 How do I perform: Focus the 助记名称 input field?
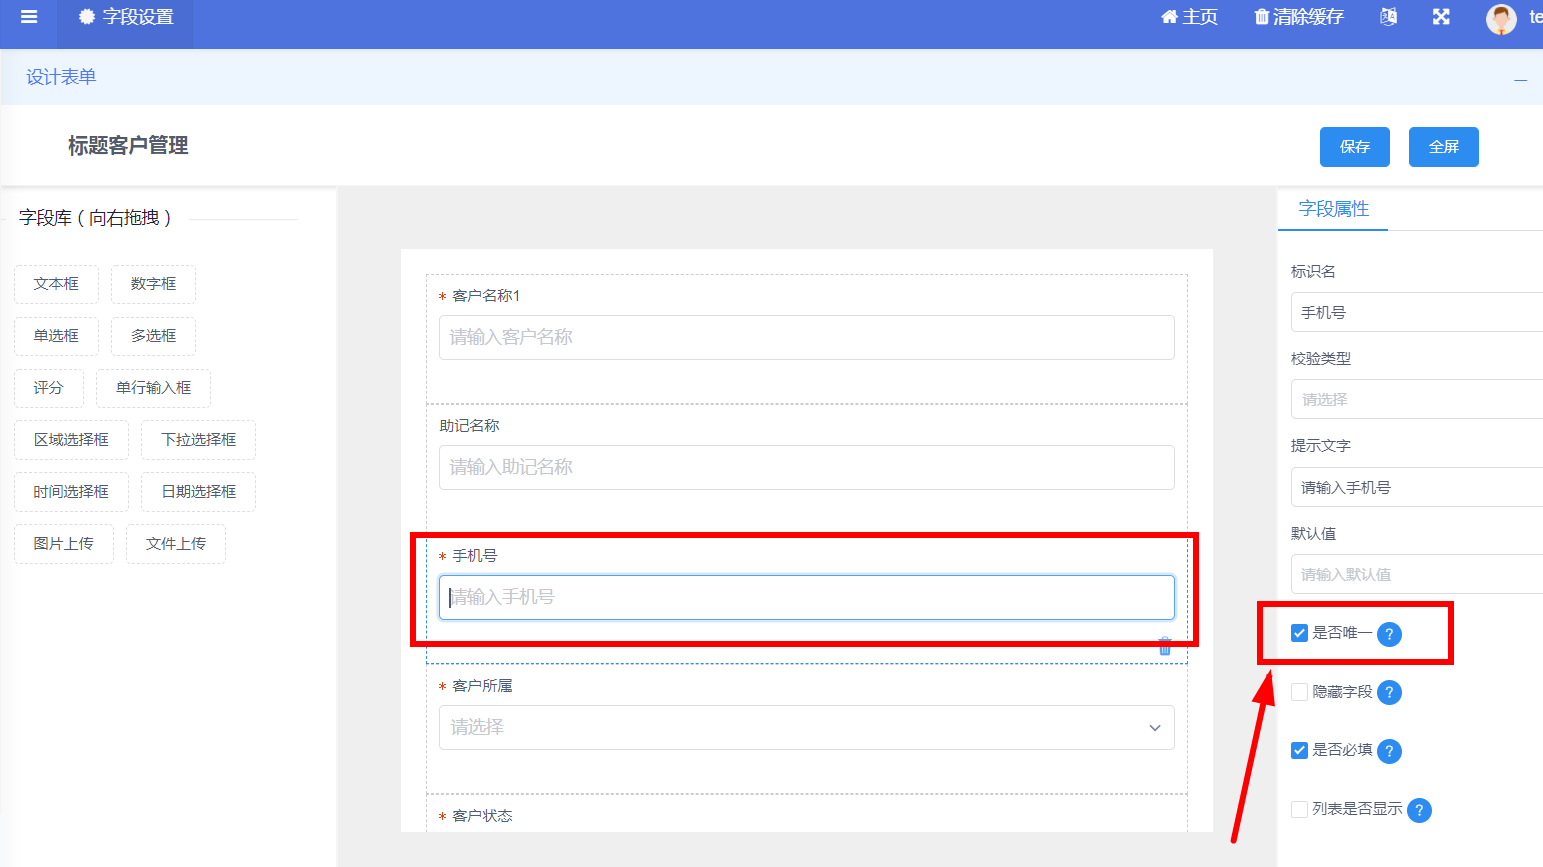click(x=806, y=468)
